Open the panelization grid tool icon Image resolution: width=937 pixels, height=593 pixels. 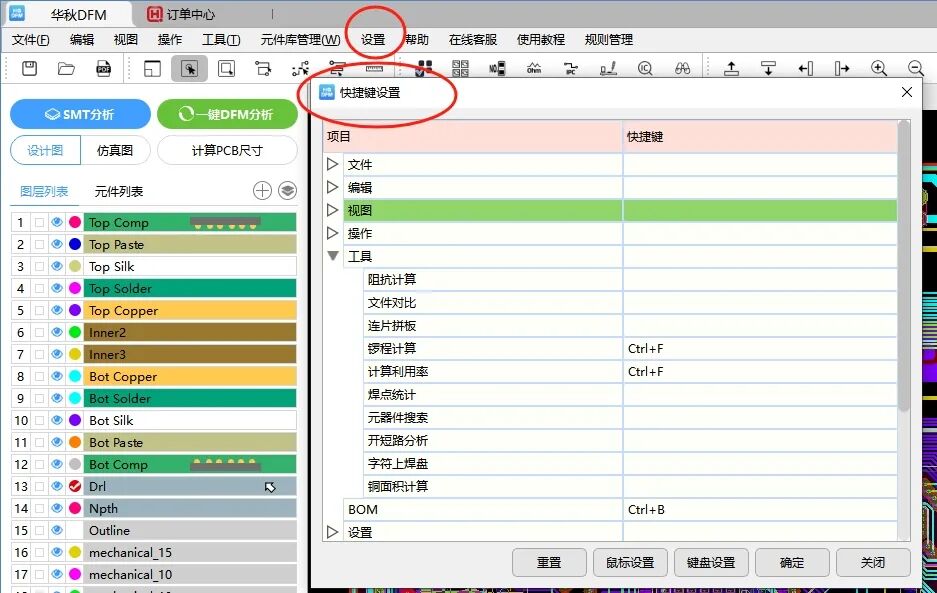(x=460, y=68)
